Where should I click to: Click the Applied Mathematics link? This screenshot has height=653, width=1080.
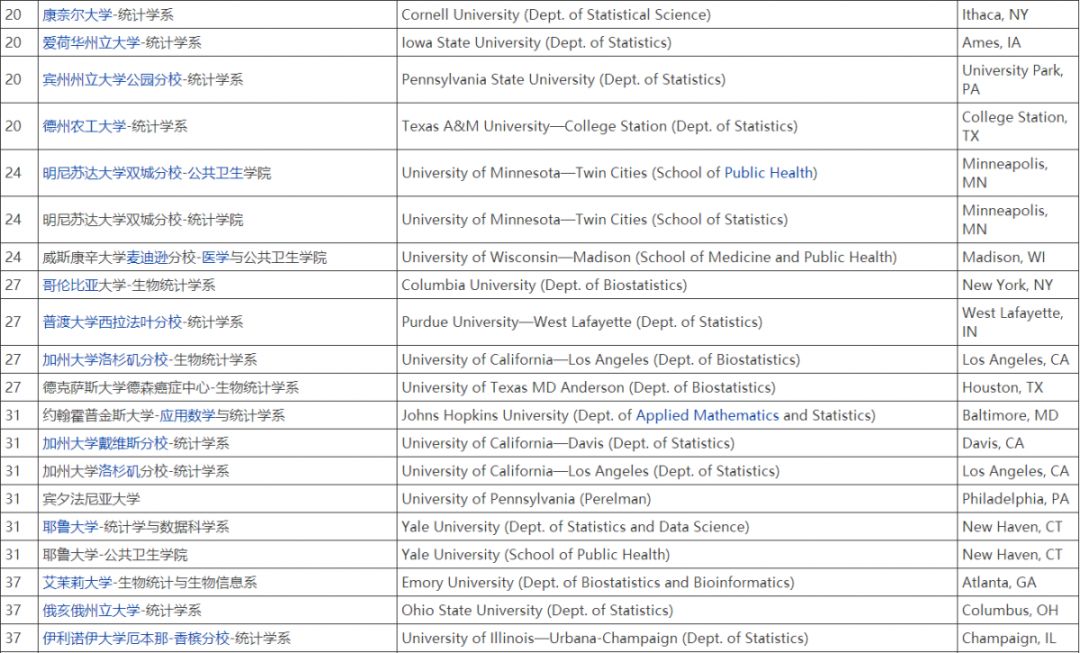point(707,415)
